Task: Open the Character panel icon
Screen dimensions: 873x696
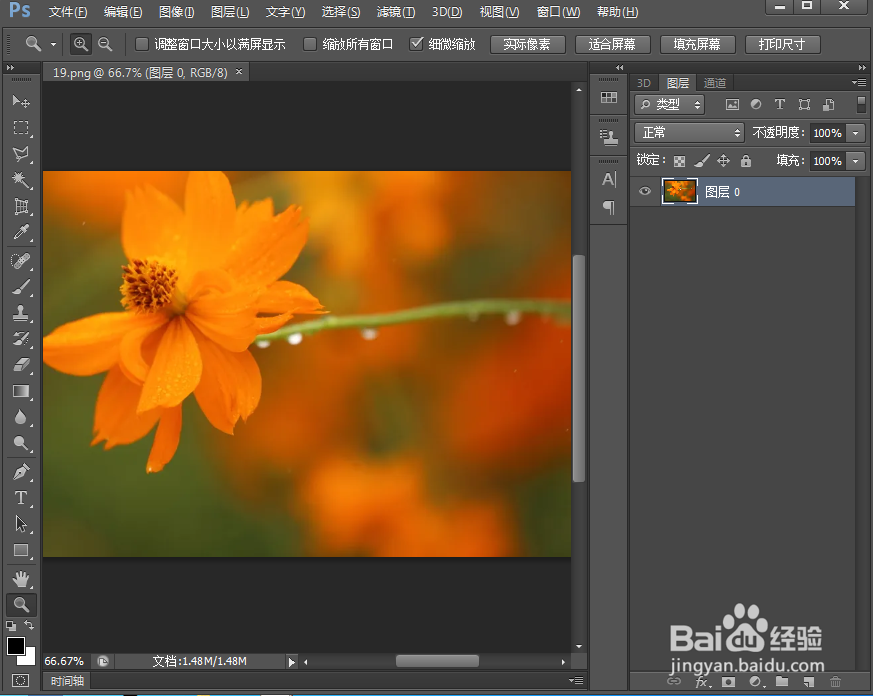Action: (609, 179)
